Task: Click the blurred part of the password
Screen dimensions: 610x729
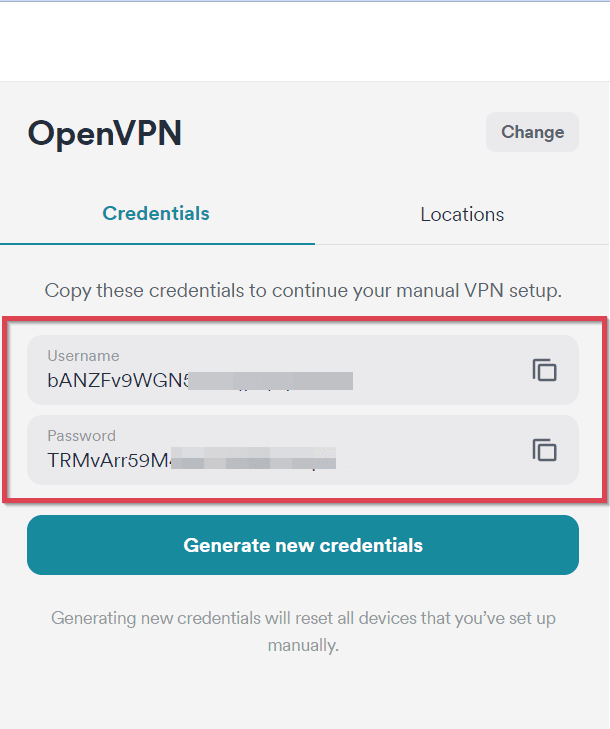Action: [254, 461]
